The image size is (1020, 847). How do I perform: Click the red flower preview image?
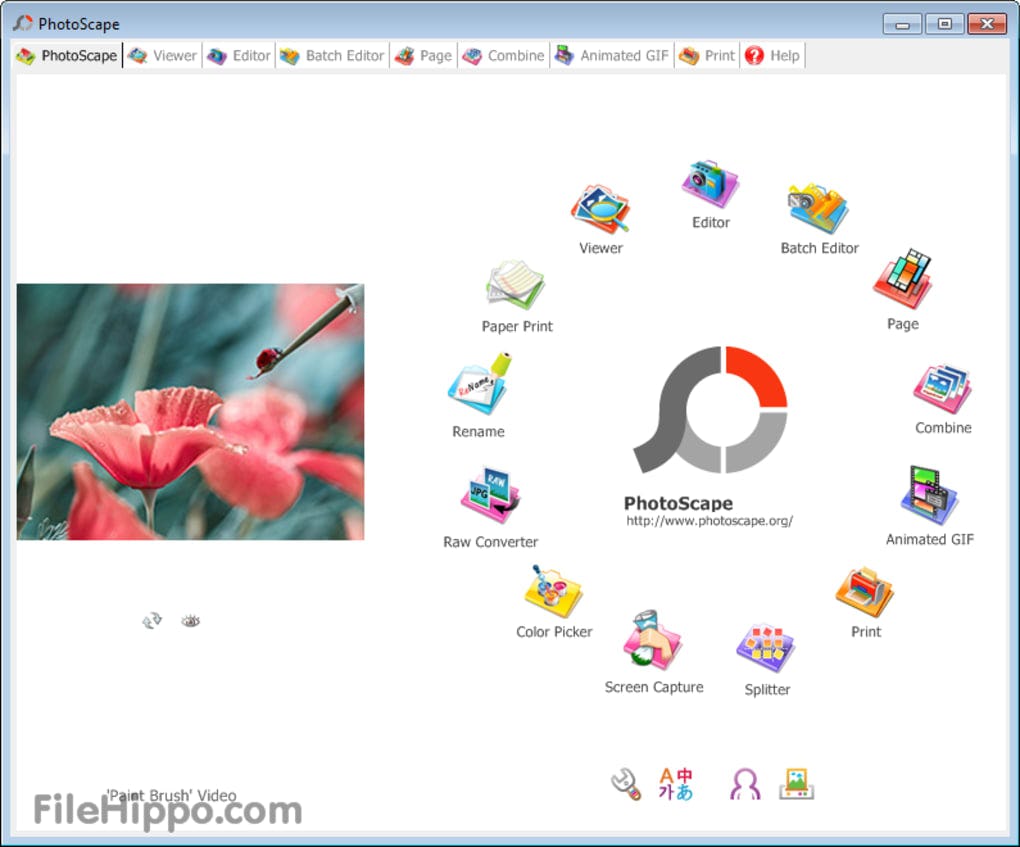[x=190, y=412]
